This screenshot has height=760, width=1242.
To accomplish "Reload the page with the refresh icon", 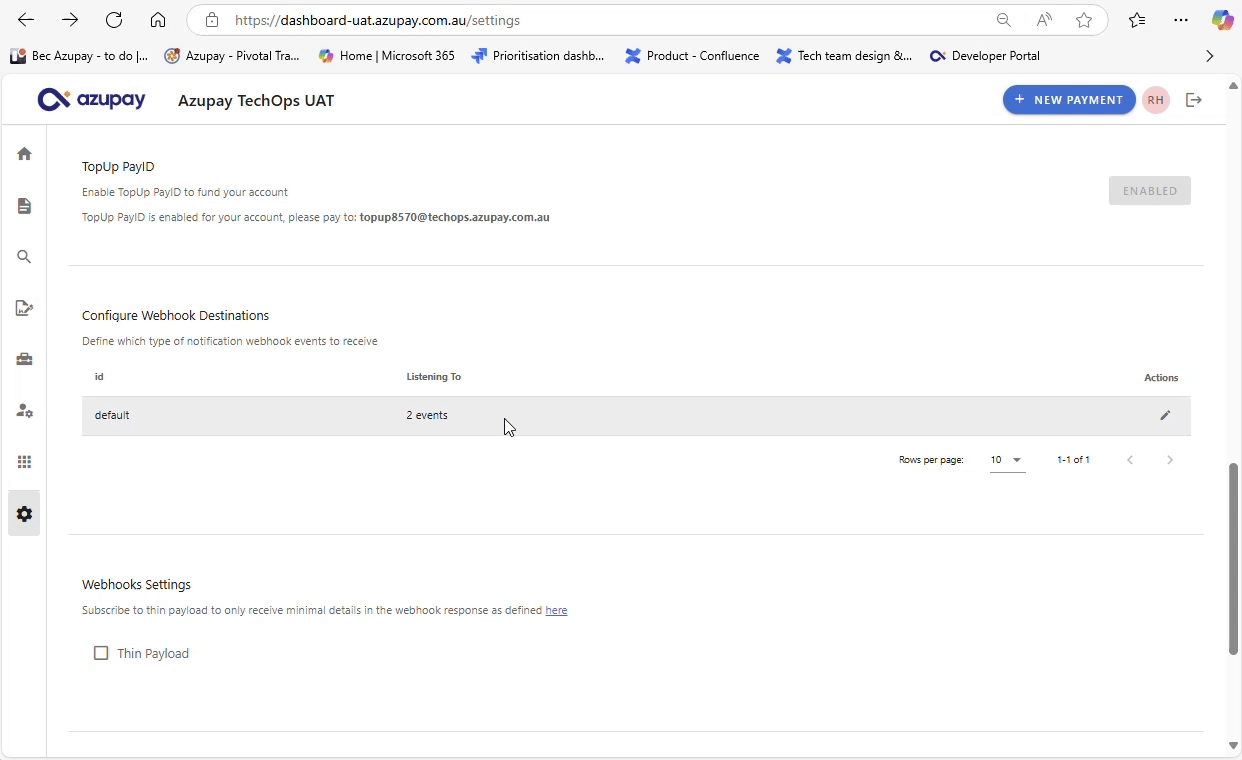I will tap(114, 20).
